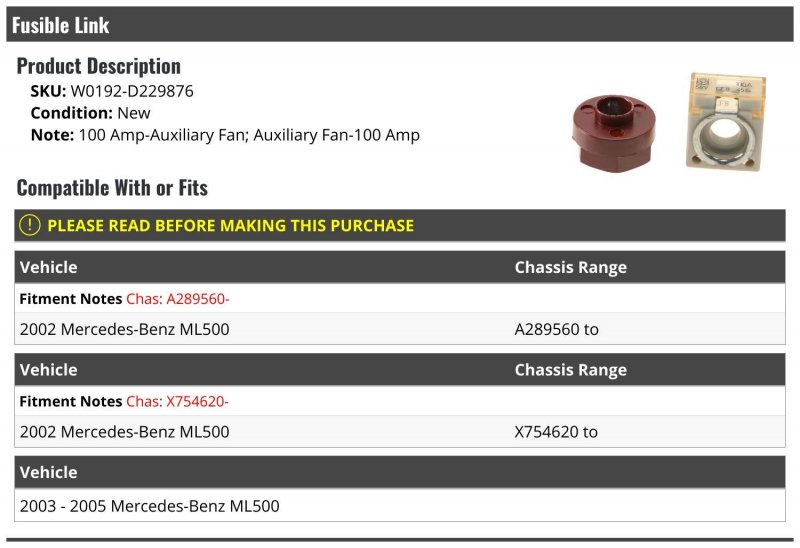Select the Fusible Link title bar

(x=400, y=24)
